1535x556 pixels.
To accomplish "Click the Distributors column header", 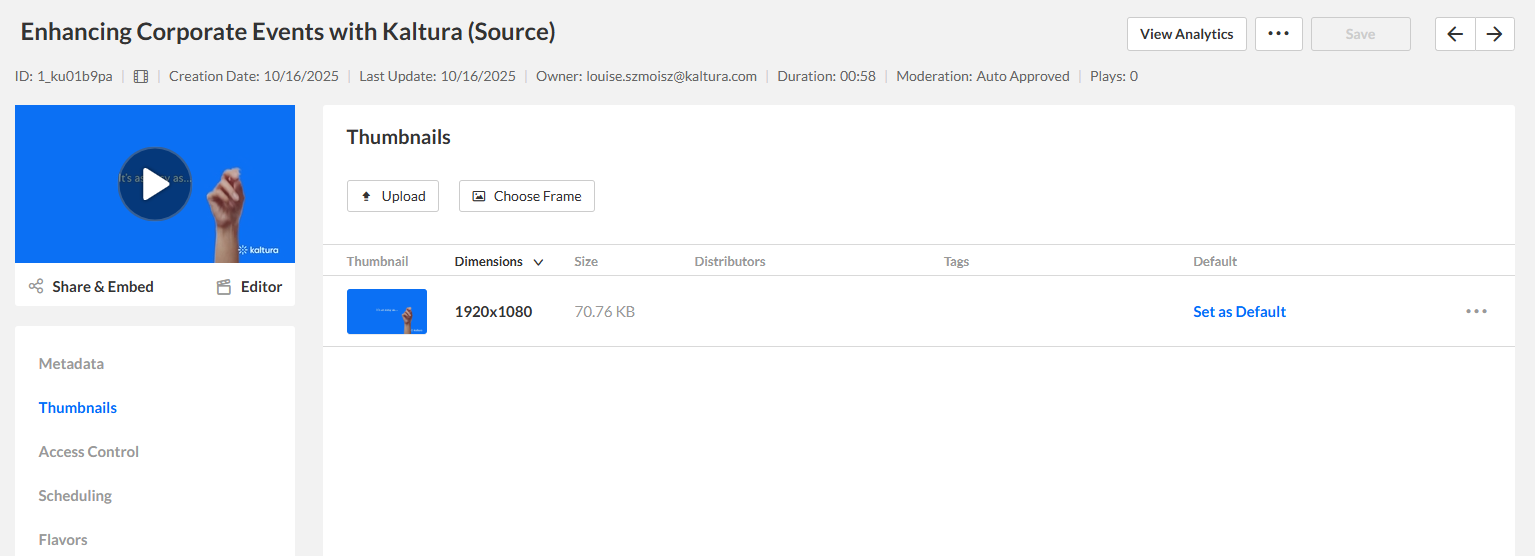I will click(x=730, y=262).
